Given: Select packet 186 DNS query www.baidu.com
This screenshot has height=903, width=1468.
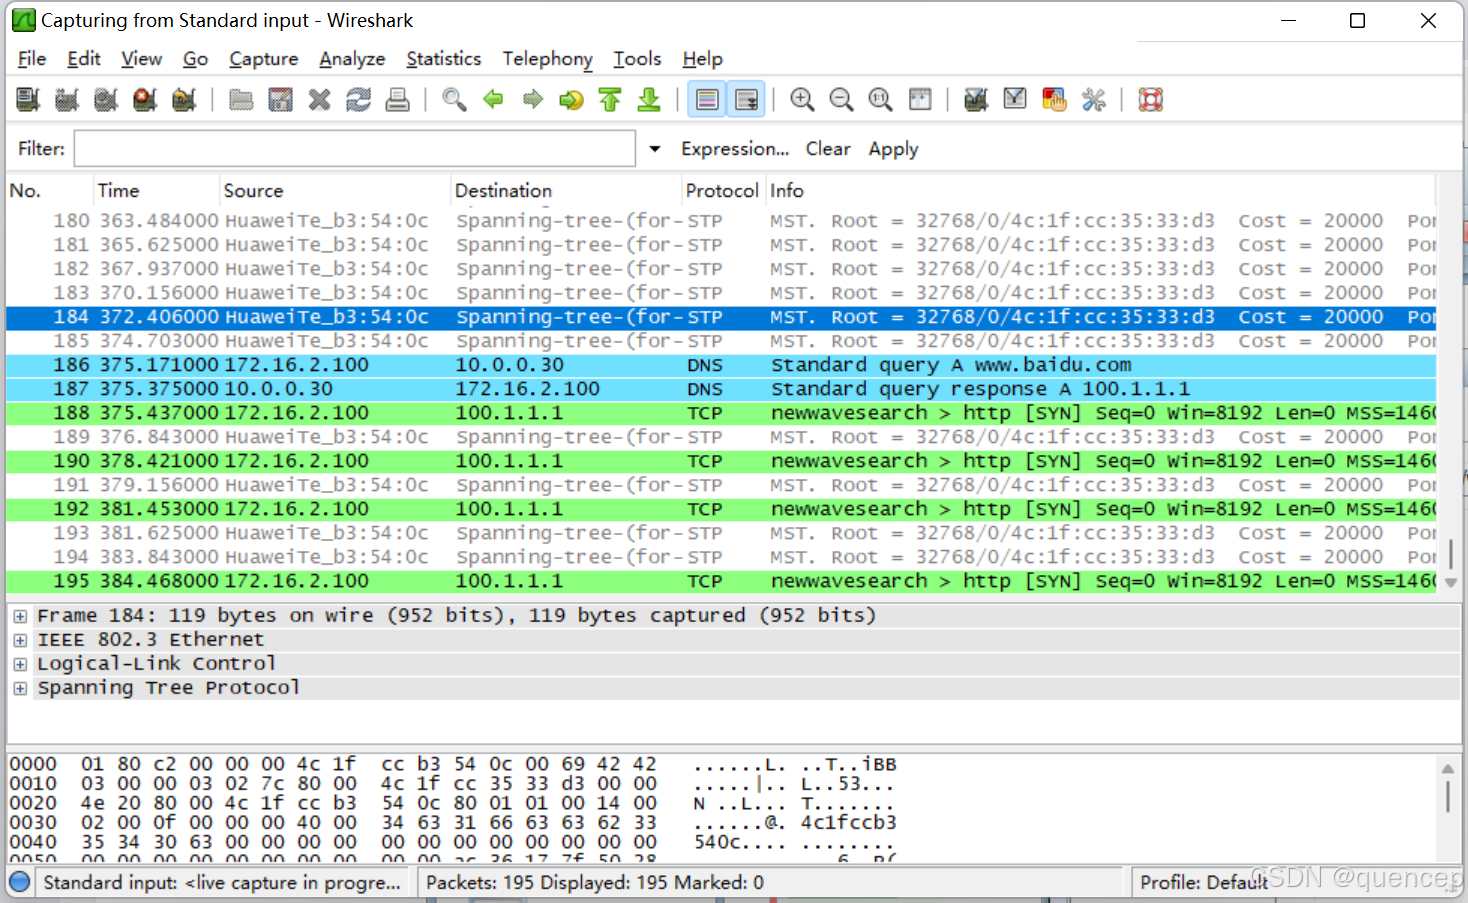Looking at the screenshot, I should [721, 365].
